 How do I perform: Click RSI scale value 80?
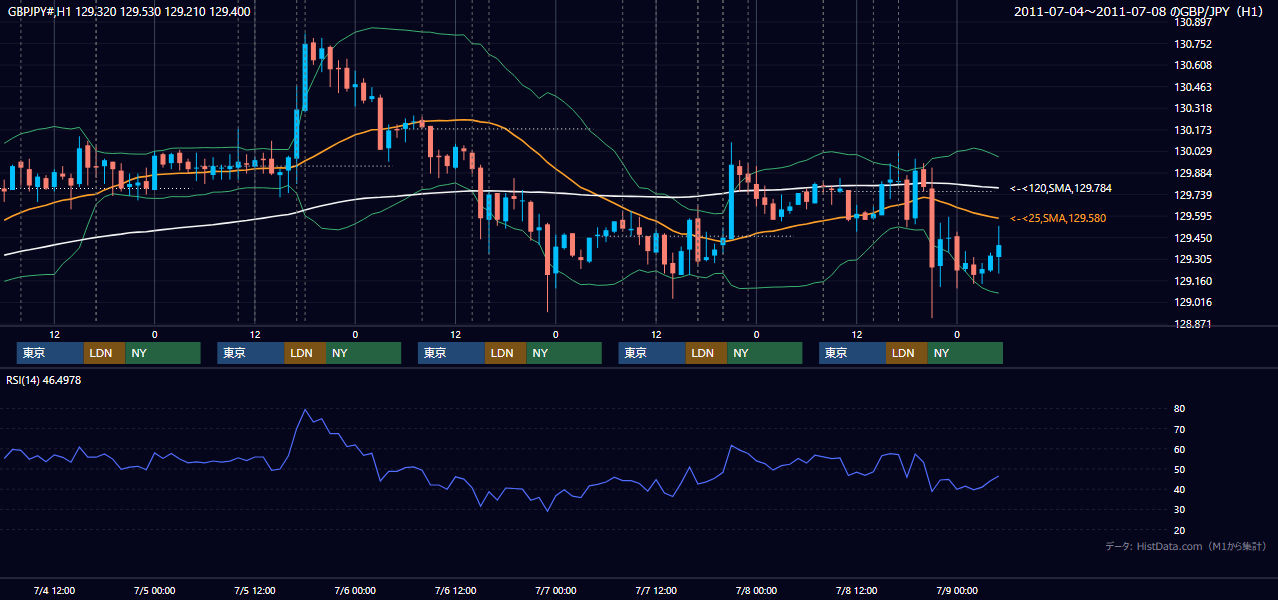coord(1180,409)
